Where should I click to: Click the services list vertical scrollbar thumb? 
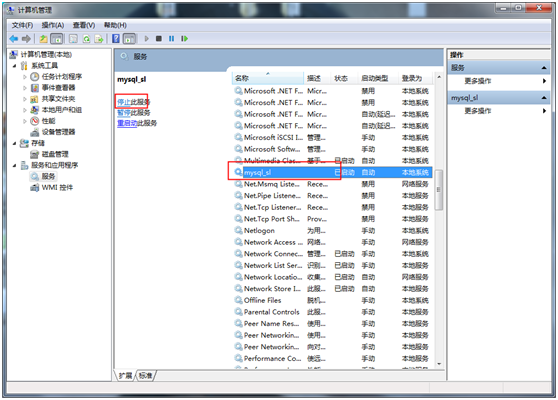tap(439, 190)
